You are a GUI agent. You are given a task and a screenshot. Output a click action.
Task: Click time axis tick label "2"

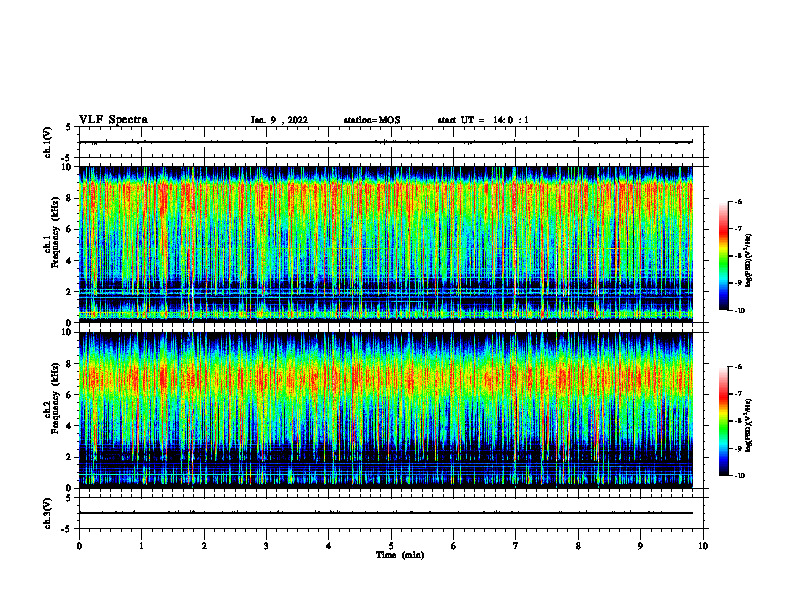204,546
